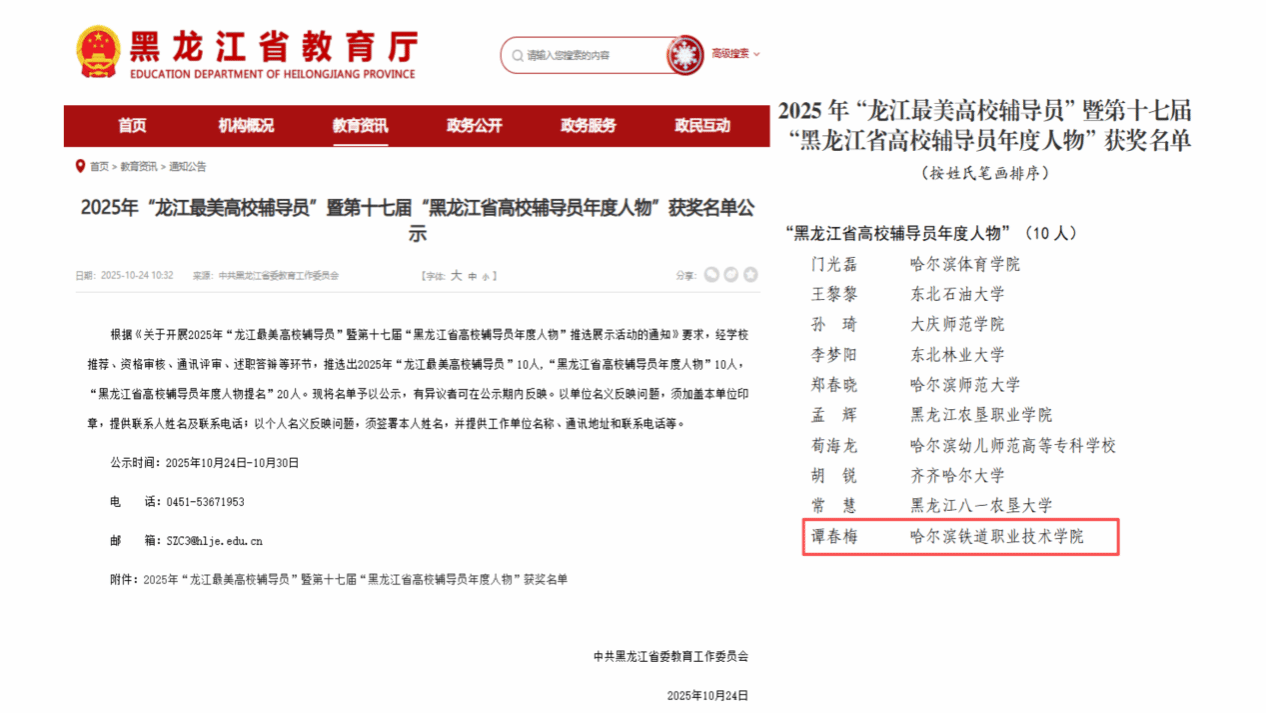Set font size to large (大)
Image resolution: width=1266 pixels, height=713 pixels.
tap(456, 275)
